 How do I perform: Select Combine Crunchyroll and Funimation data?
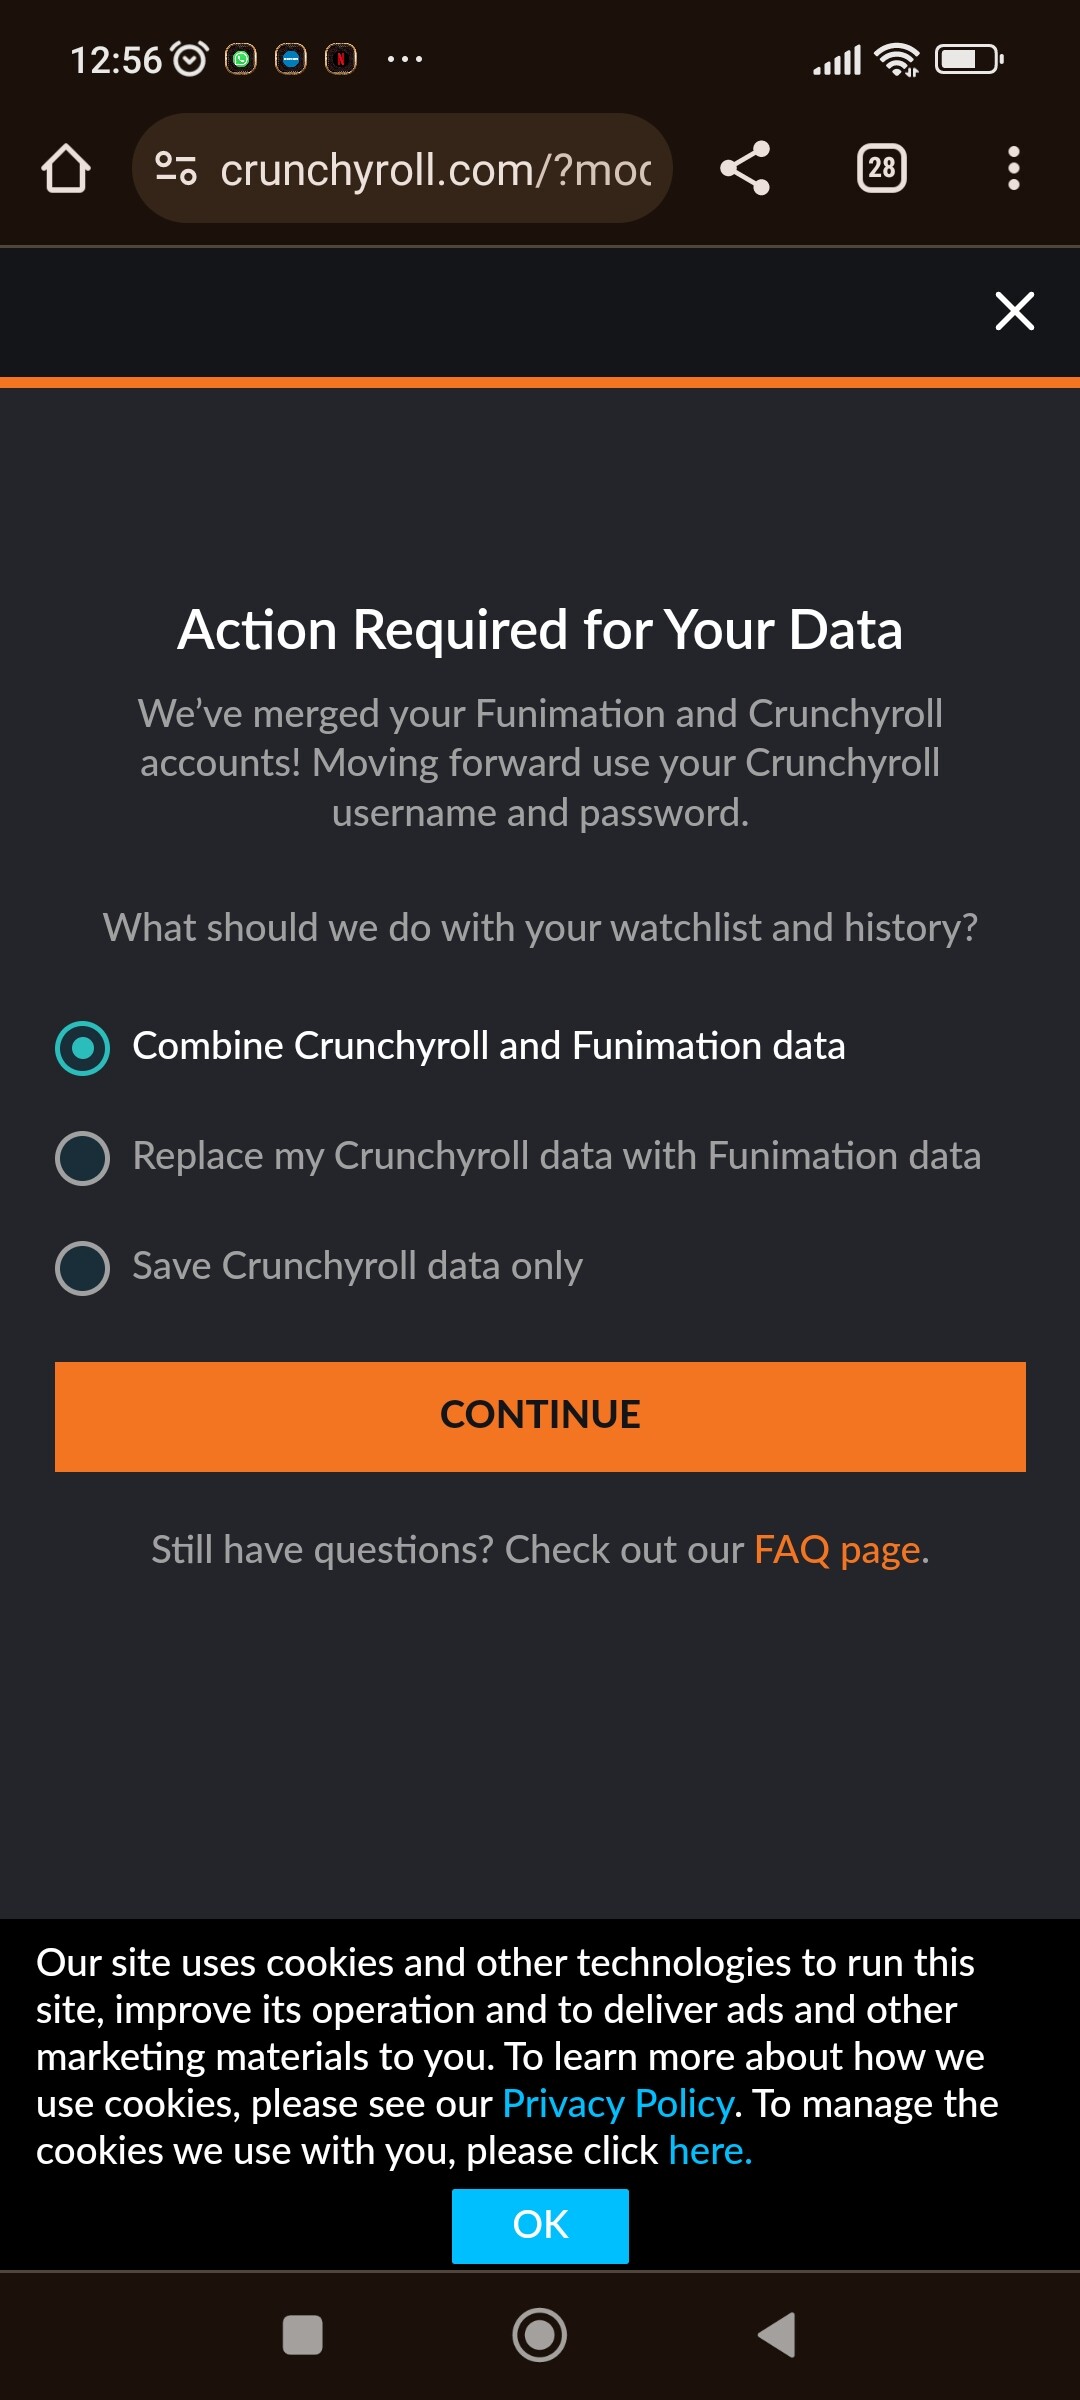tap(82, 1048)
